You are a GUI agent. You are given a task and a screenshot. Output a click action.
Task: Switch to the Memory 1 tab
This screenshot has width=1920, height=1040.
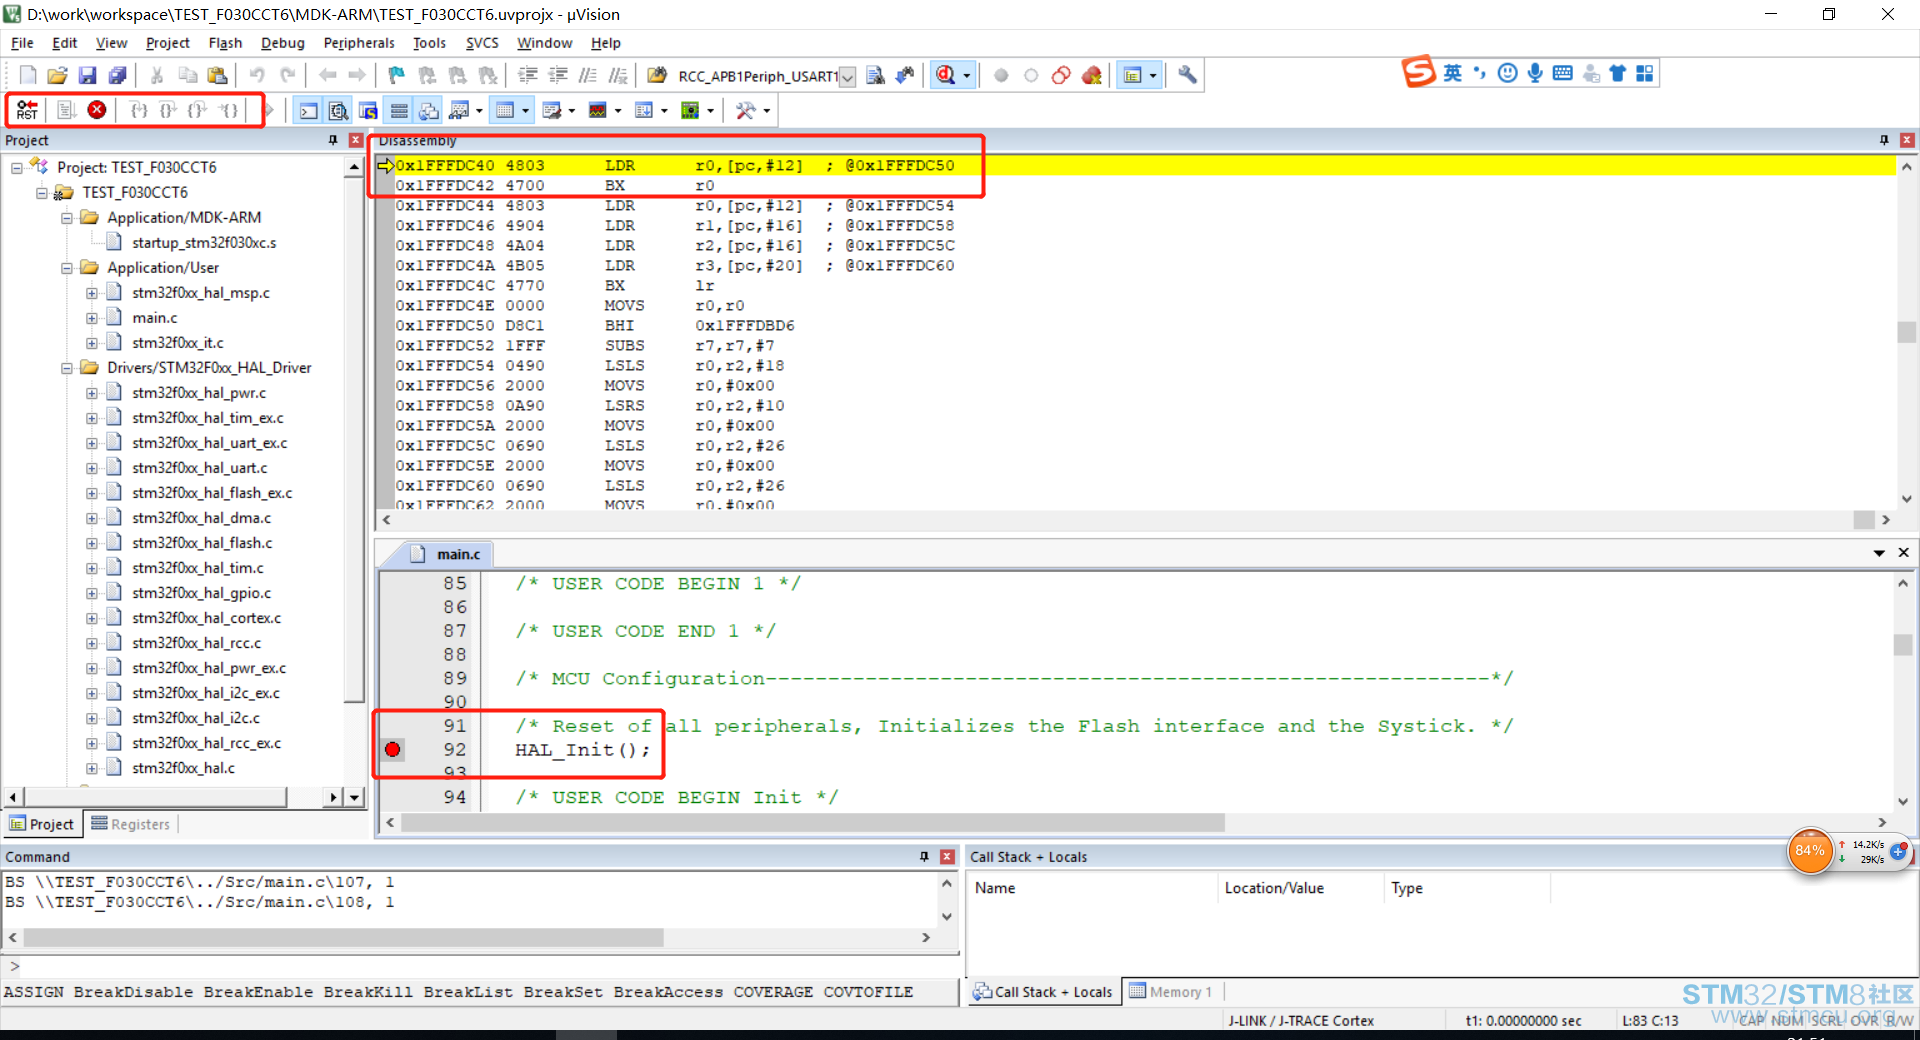tap(1171, 992)
